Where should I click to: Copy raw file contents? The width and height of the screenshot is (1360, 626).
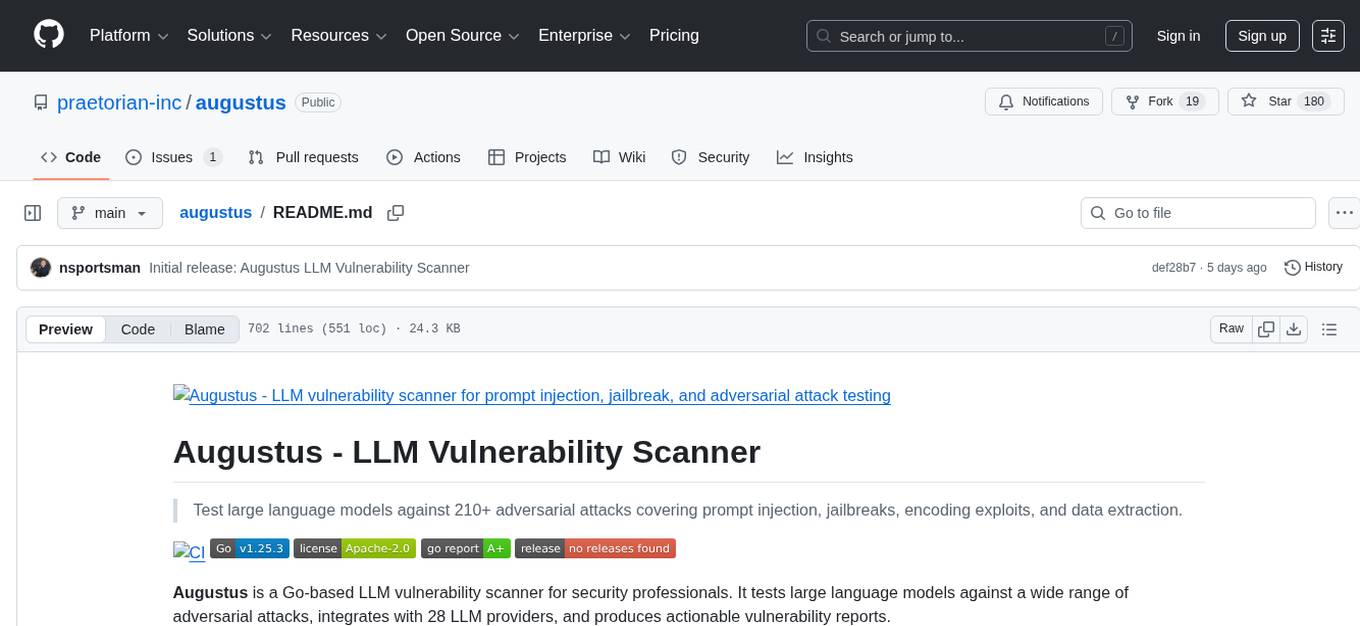pyautogui.click(x=1266, y=329)
